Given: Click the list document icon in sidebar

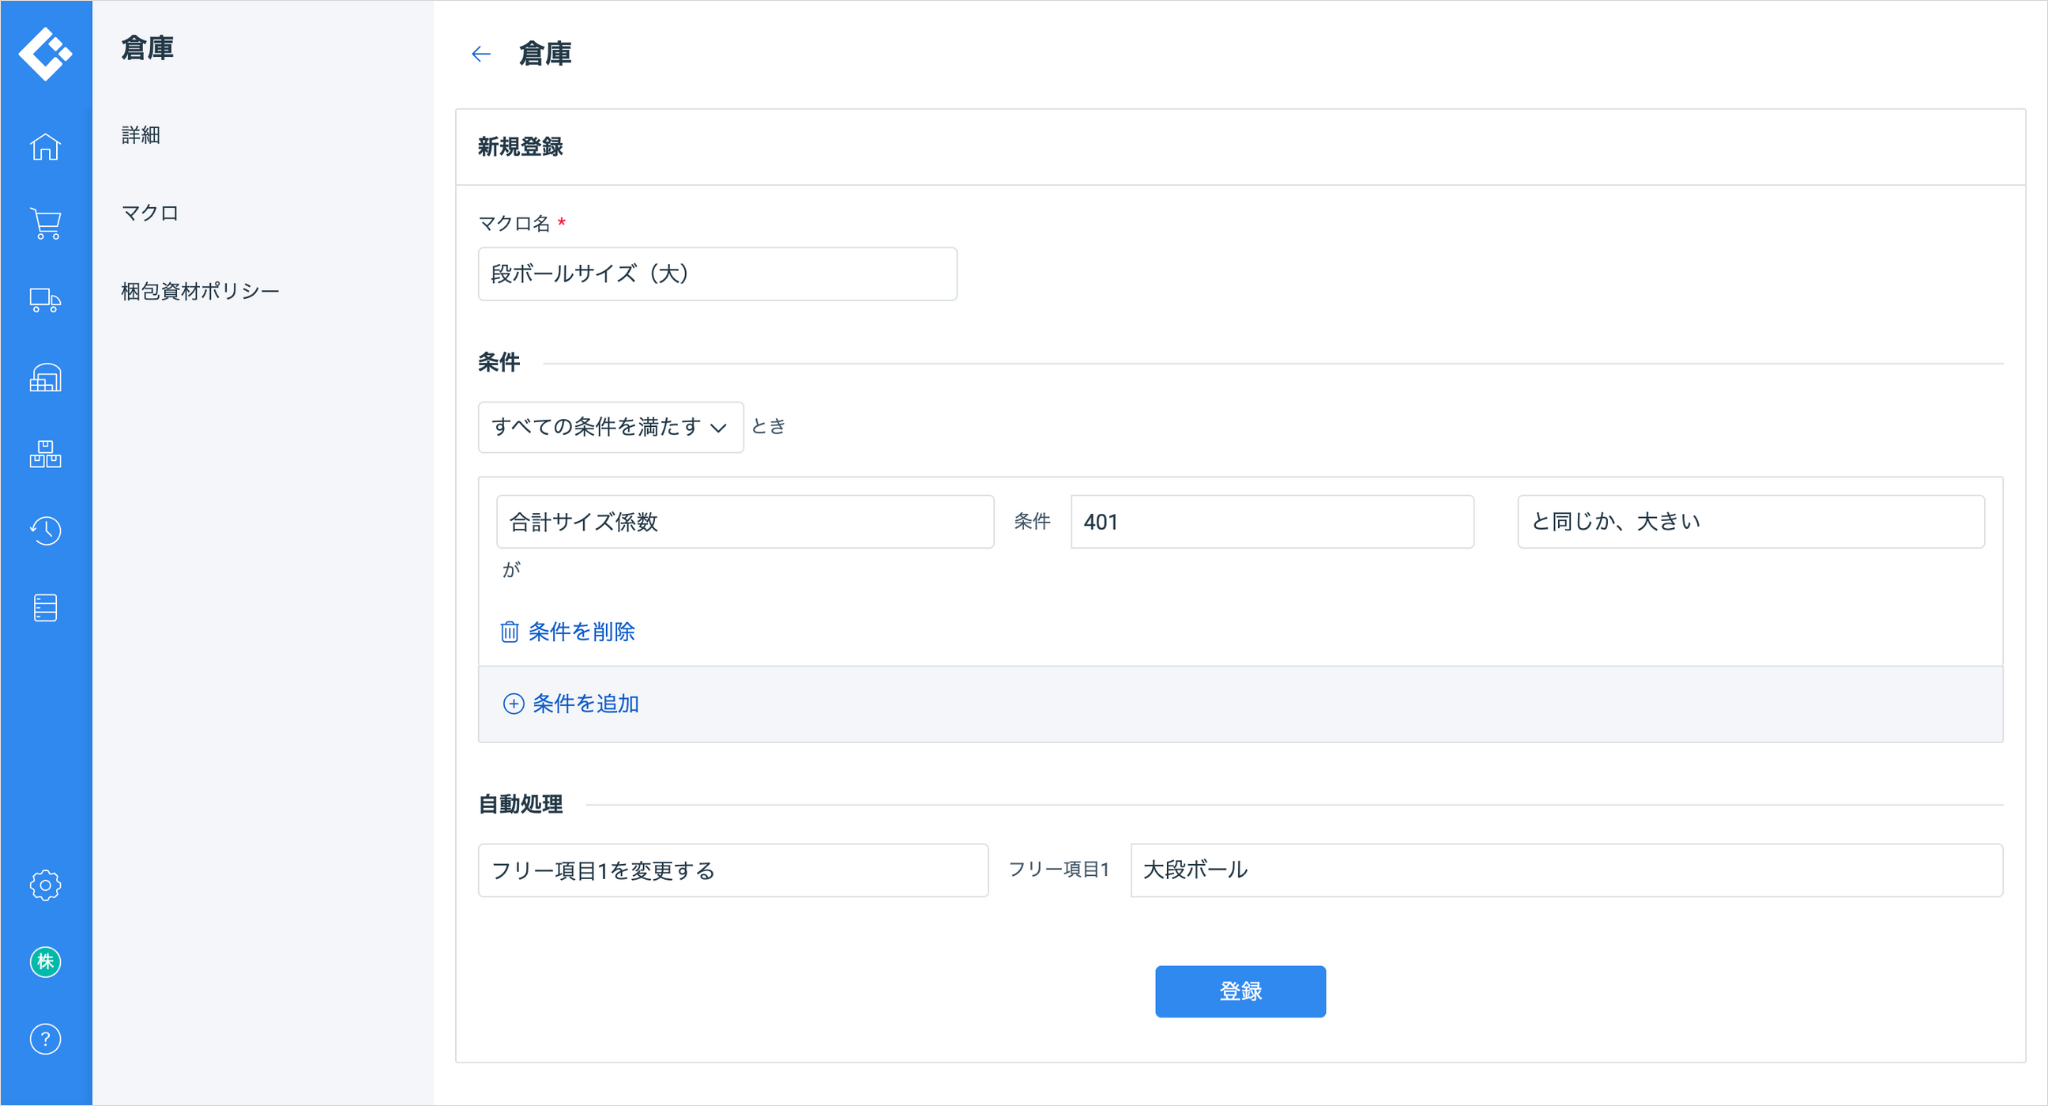Looking at the screenshot, I should click(45, 608).
